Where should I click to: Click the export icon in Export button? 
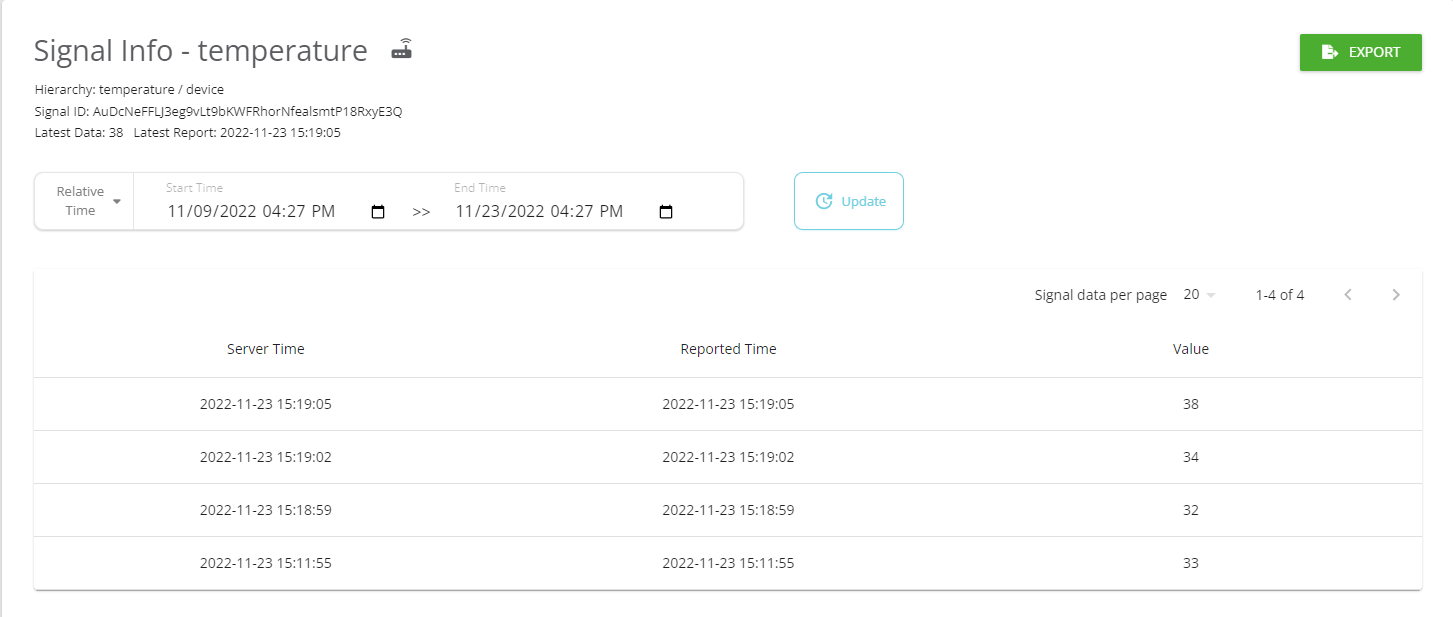coord(1330,52)
